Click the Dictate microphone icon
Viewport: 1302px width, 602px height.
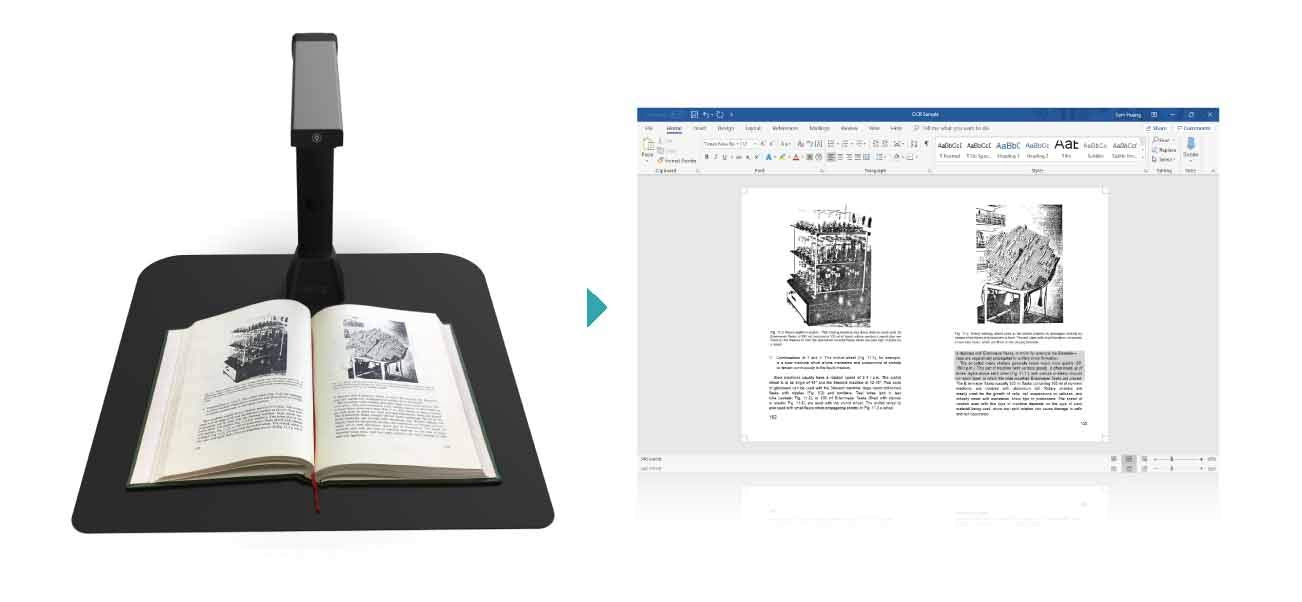(x=1190, y=145)
